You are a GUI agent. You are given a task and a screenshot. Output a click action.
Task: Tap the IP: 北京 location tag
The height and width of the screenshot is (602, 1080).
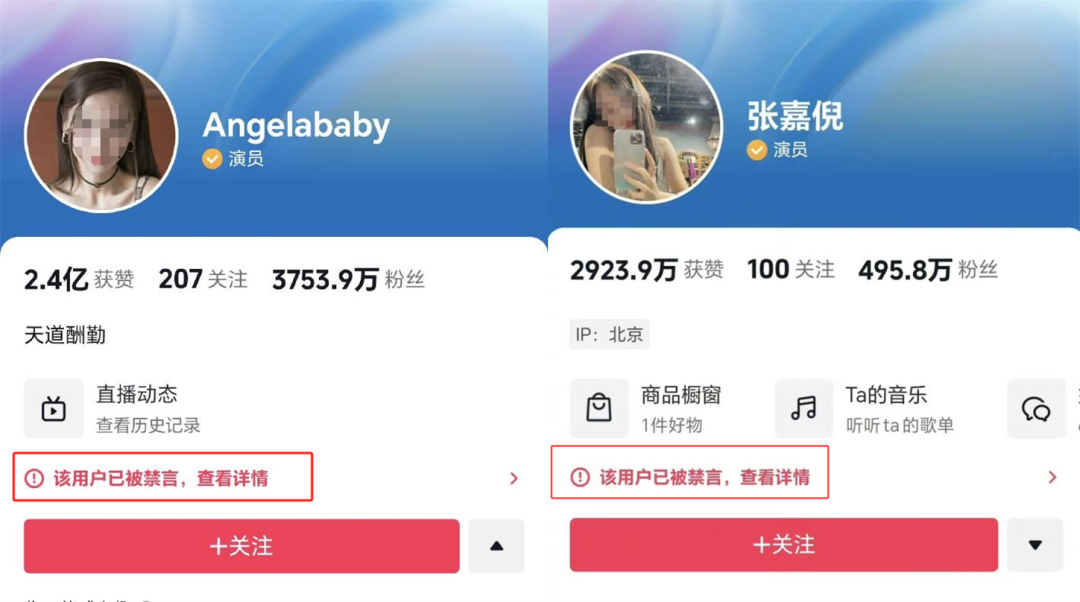610,335
